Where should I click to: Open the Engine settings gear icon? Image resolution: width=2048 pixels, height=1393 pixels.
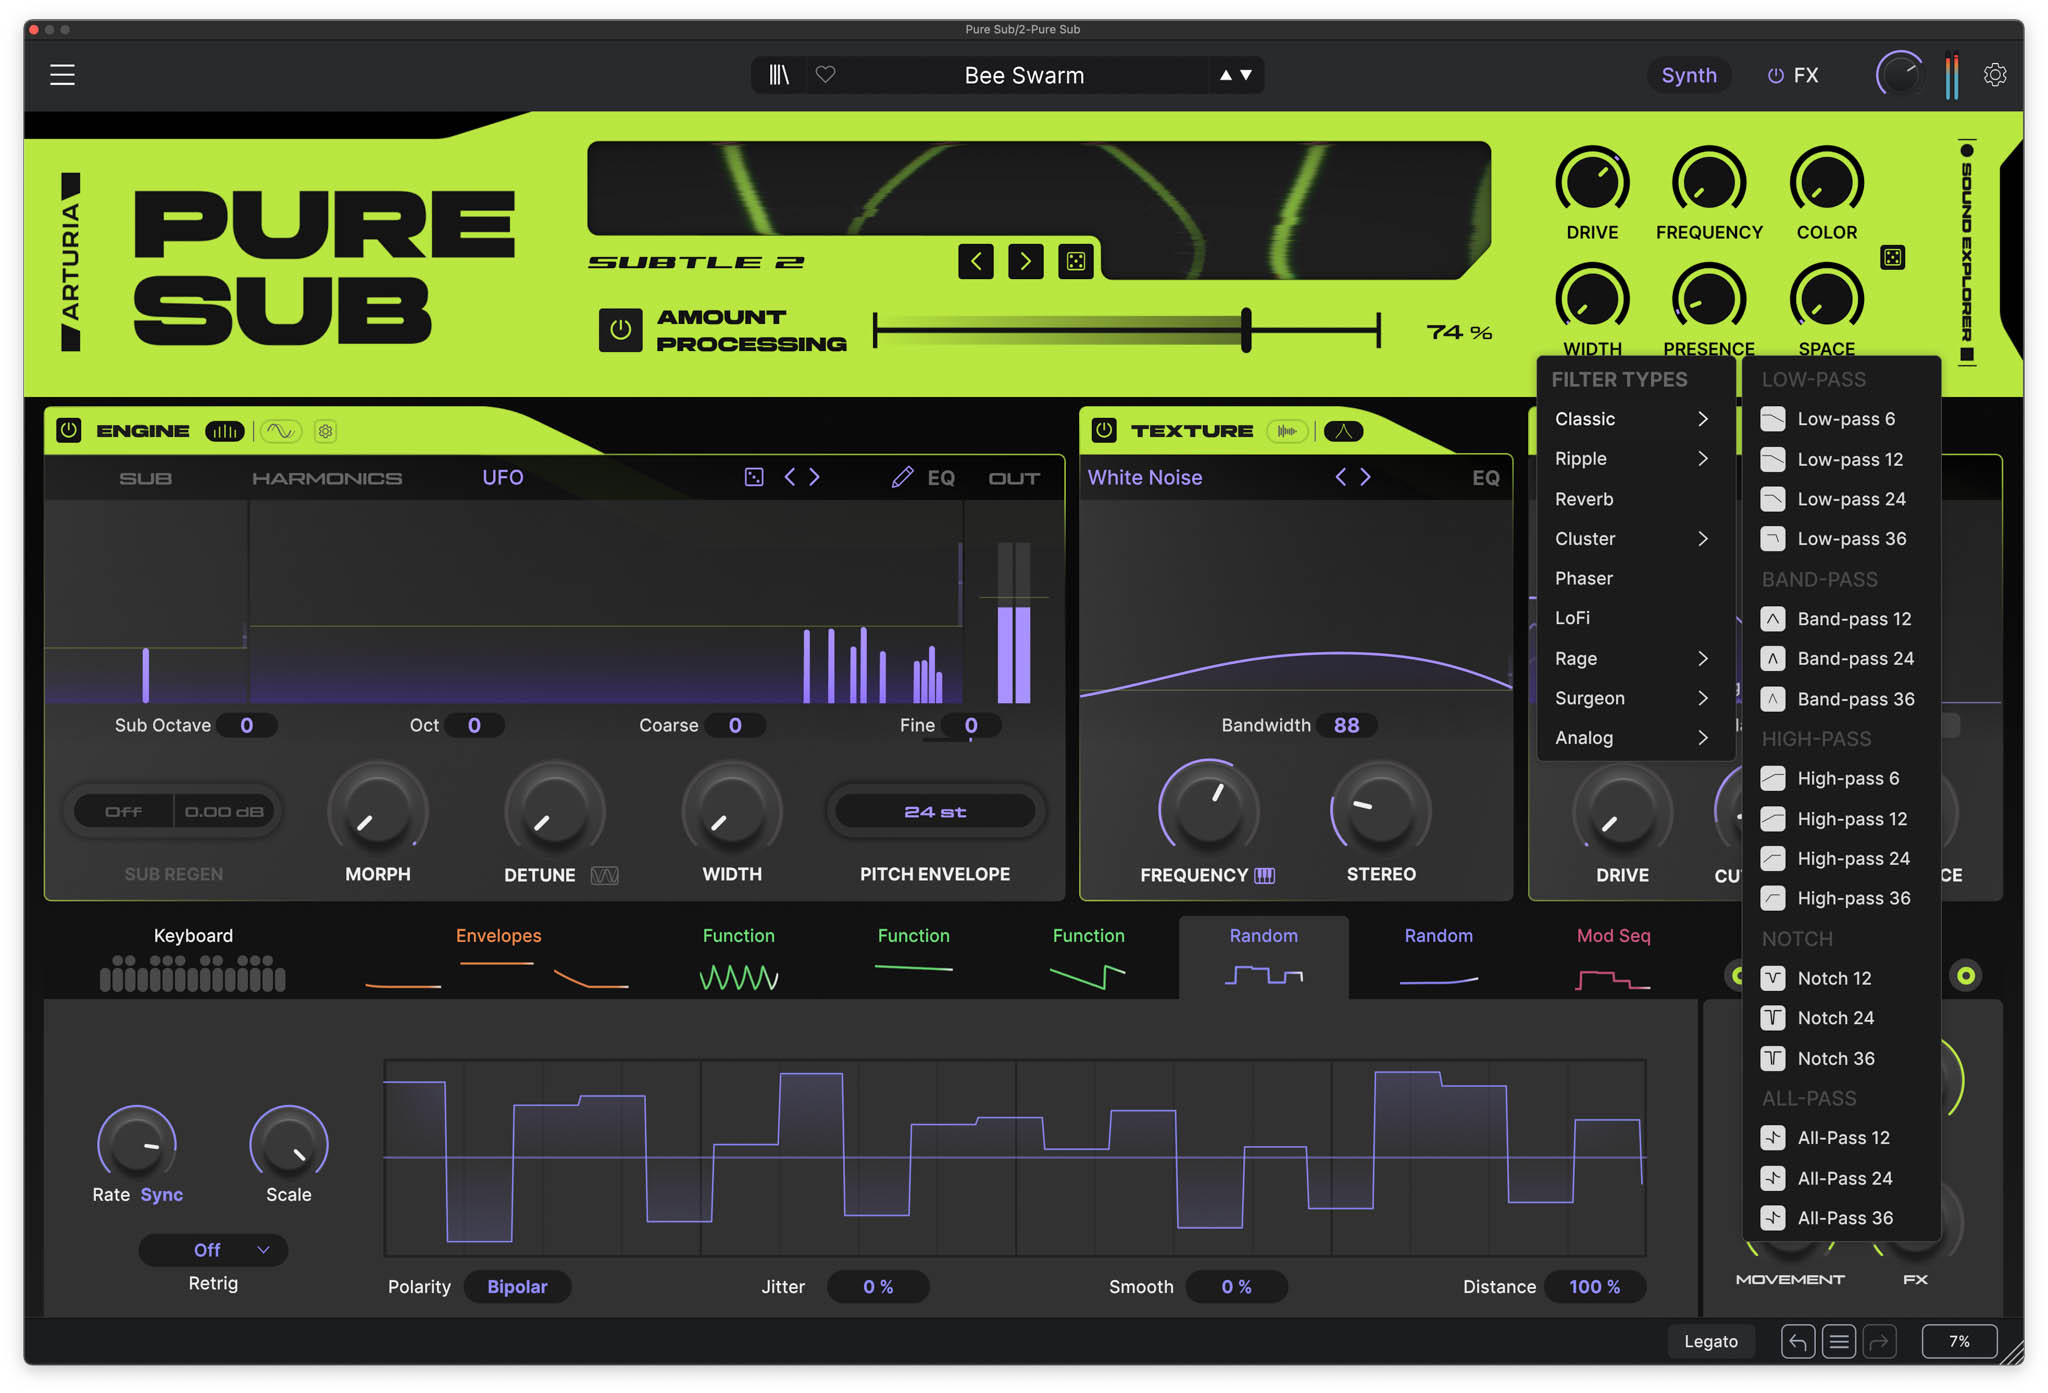(x=325, y=431)
